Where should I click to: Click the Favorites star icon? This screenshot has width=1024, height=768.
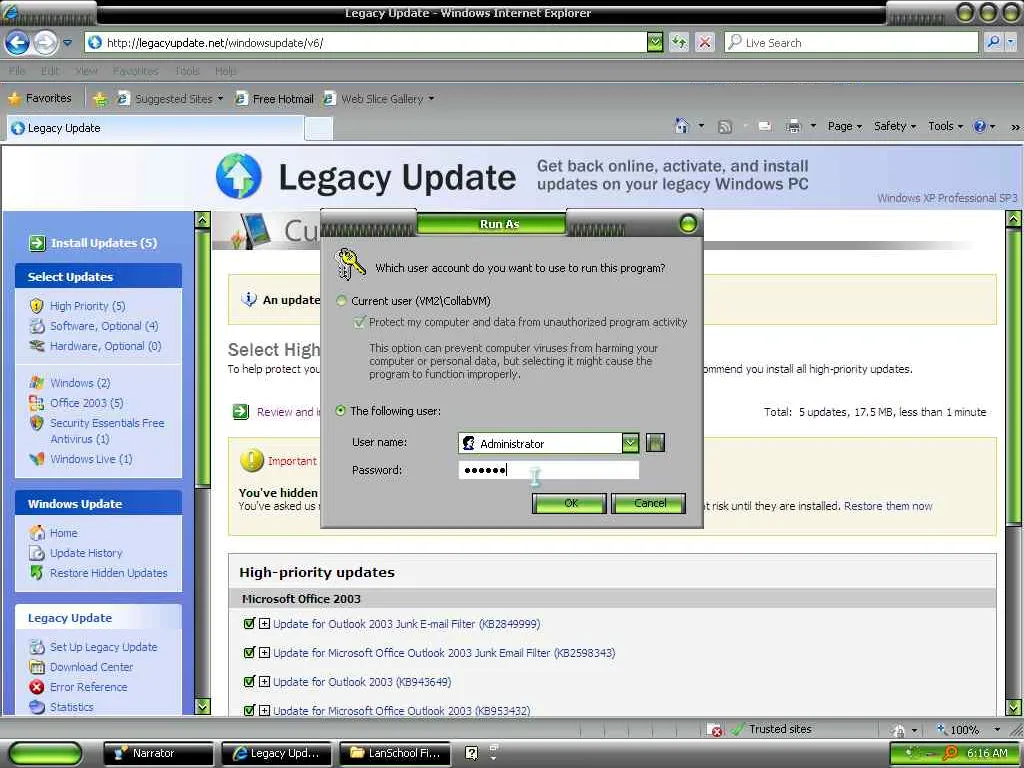pyautogui.click(x=14, y=99)
